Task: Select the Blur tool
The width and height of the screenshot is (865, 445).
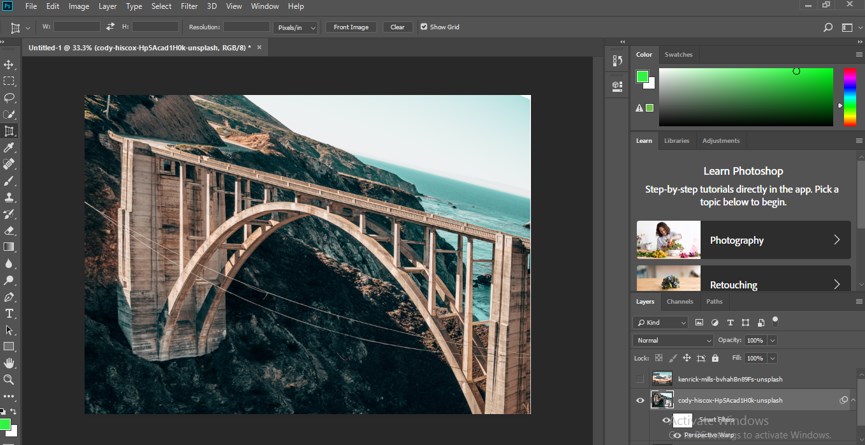Action: coord(9,264)
